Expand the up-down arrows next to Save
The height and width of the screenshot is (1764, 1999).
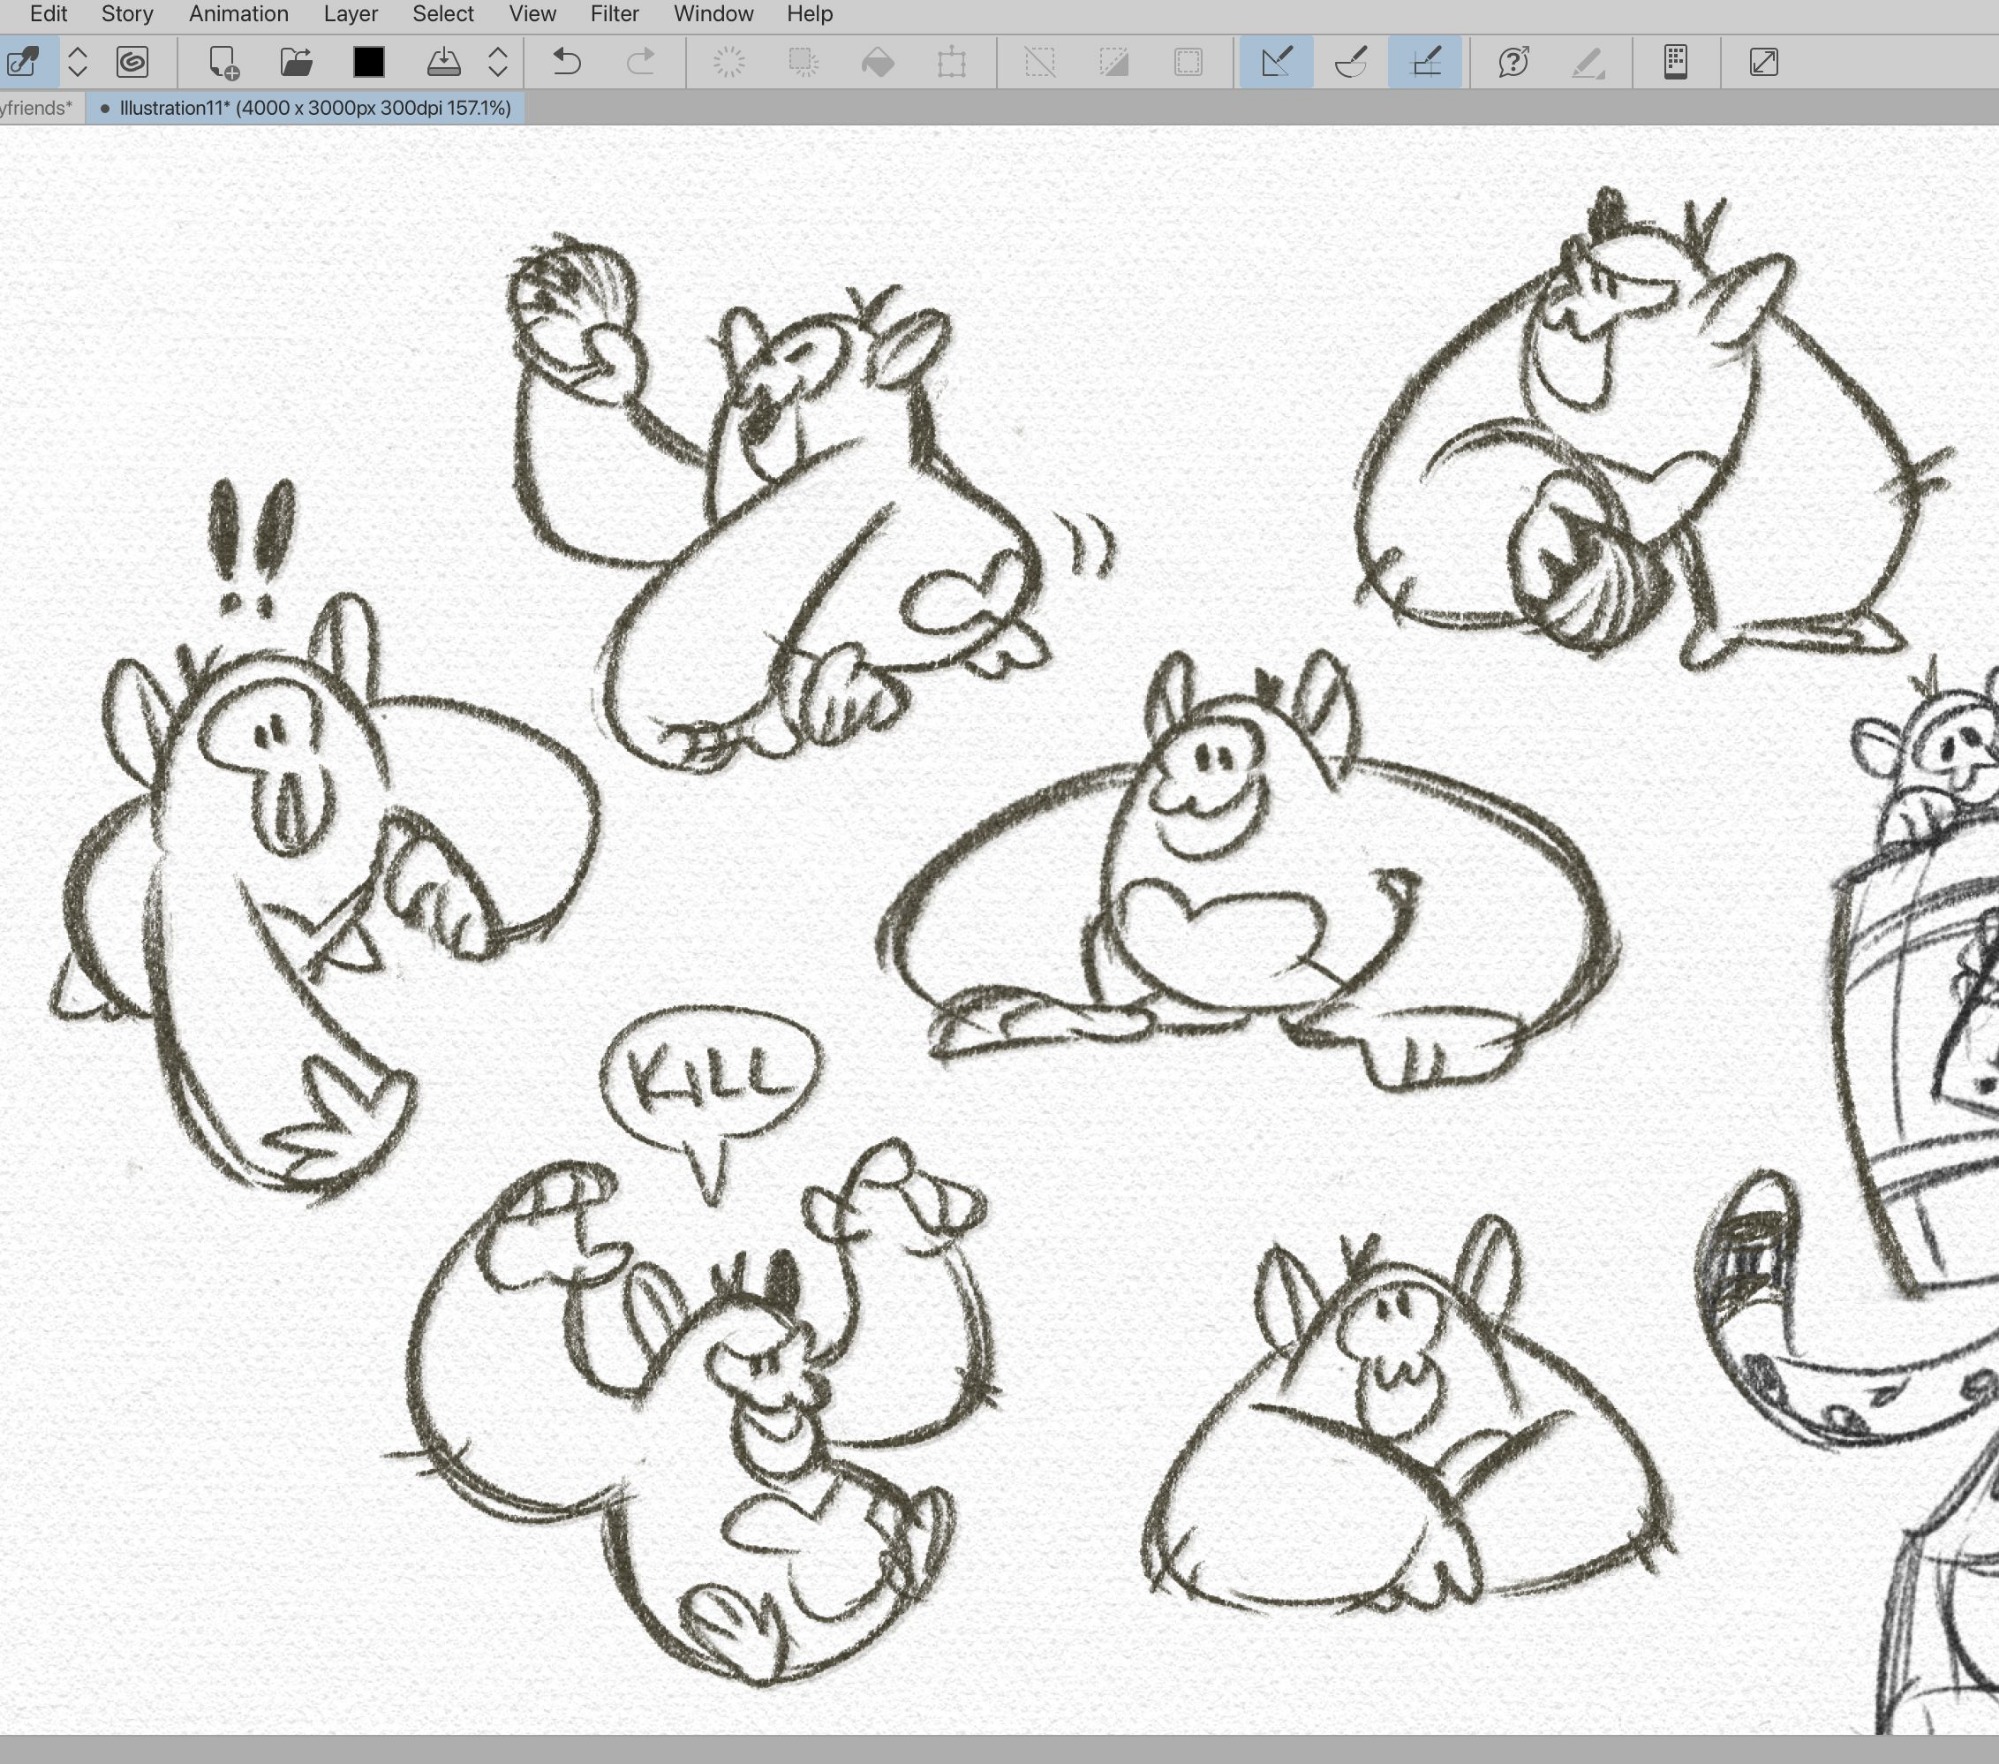[498, 62]
